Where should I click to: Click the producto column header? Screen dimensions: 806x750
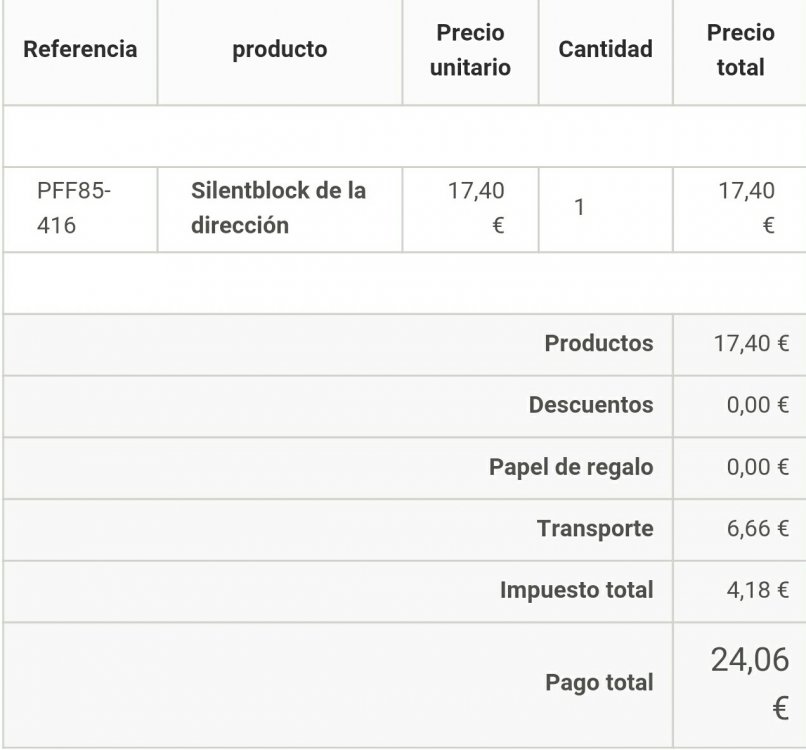point(280,50)
